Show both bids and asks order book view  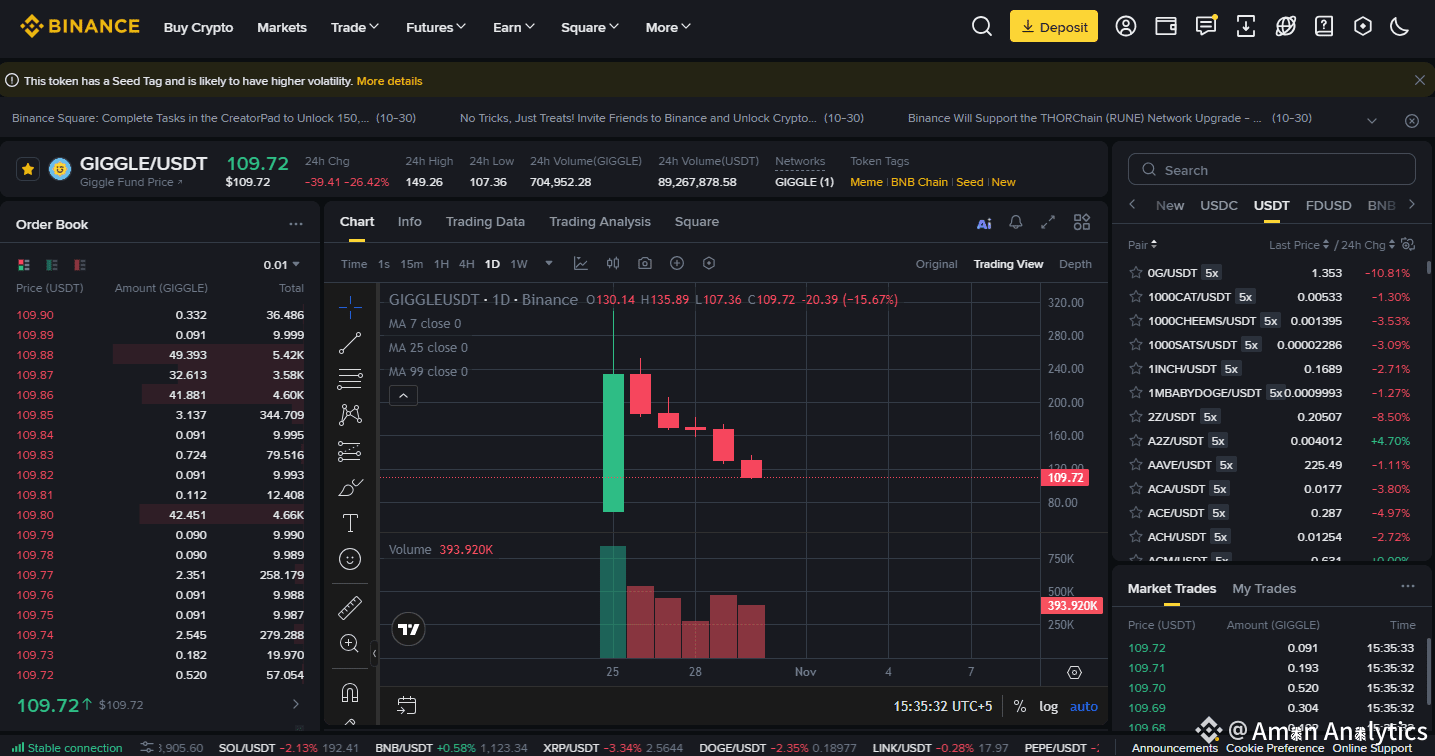tap(23, 265)
